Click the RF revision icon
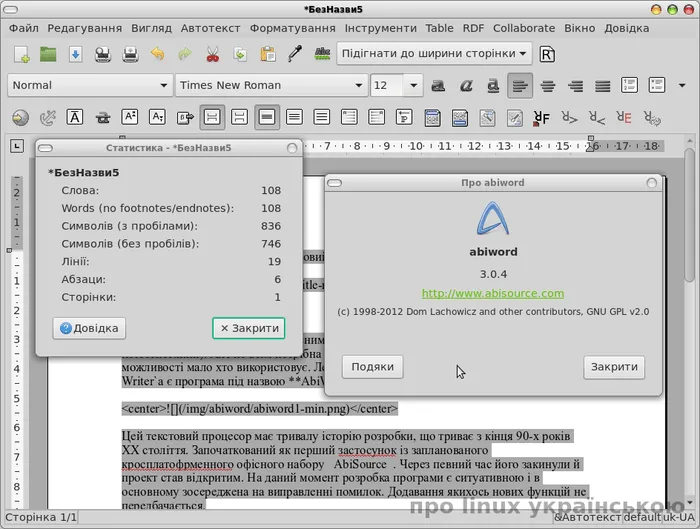Image resolution: width=700 pixels, height=529 pixels. [x=542, y=118]
